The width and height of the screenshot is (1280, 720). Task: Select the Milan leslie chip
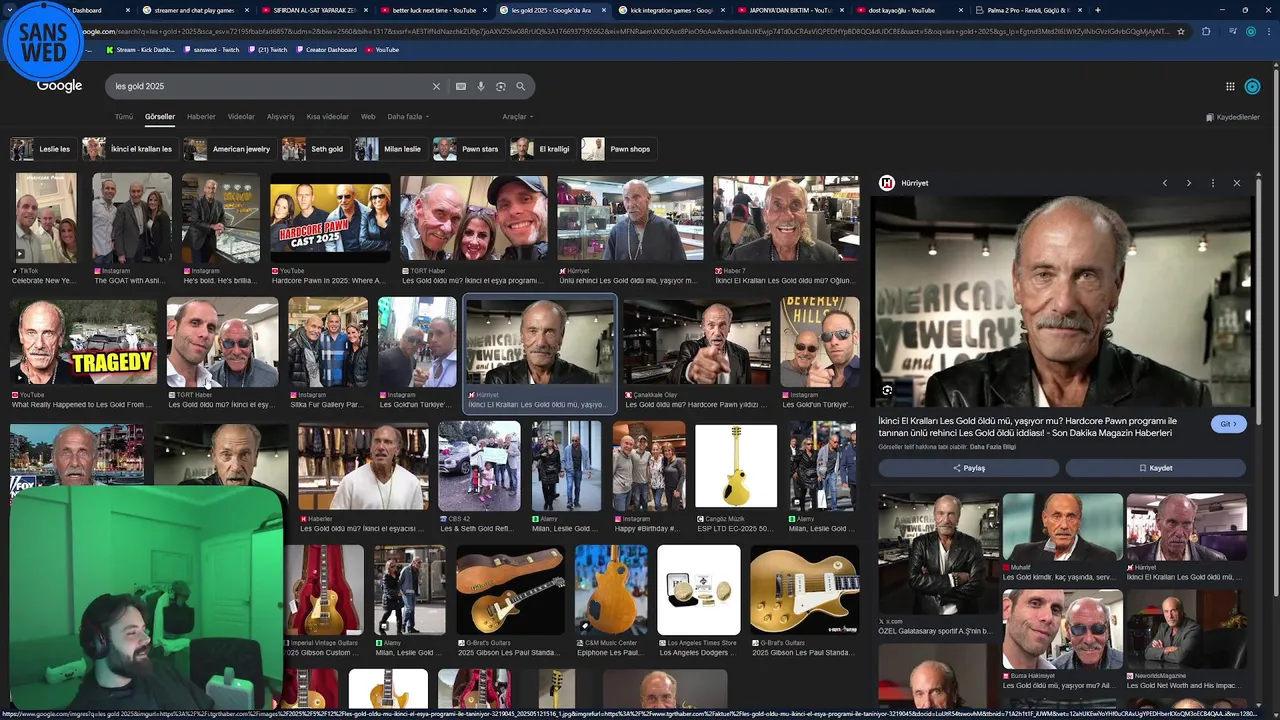pos(391,149)
